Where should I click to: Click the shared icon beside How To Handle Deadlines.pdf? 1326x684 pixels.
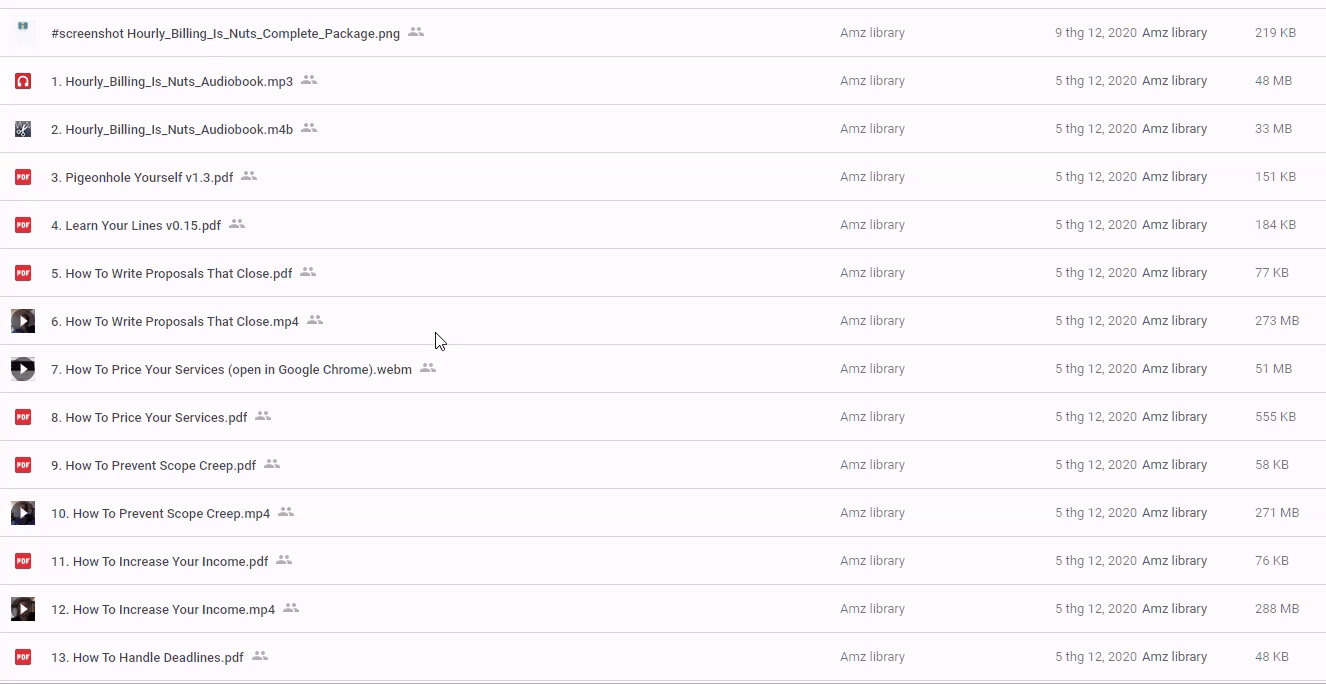[x=260, y=656]
